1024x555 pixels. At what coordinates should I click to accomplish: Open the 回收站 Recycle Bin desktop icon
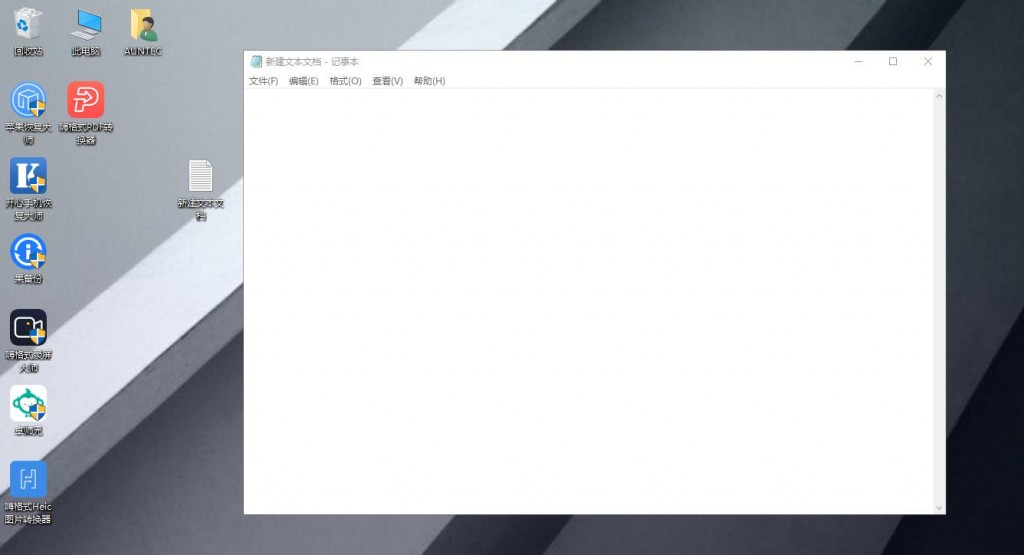[27, 31]
